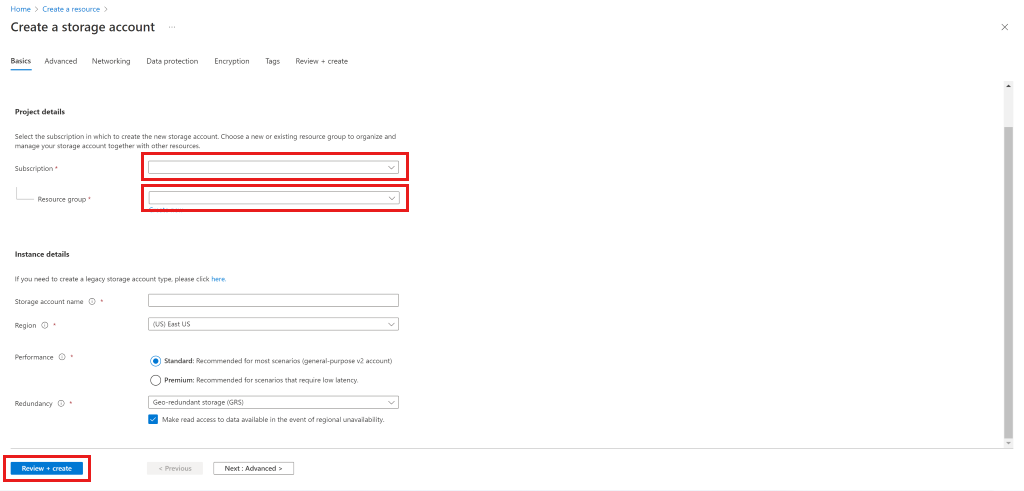Image resolution: width=1024 pixels, height=491 pixels.
Task: Show info tooltip for Storage account name
Action: click(x=92, y=302)
